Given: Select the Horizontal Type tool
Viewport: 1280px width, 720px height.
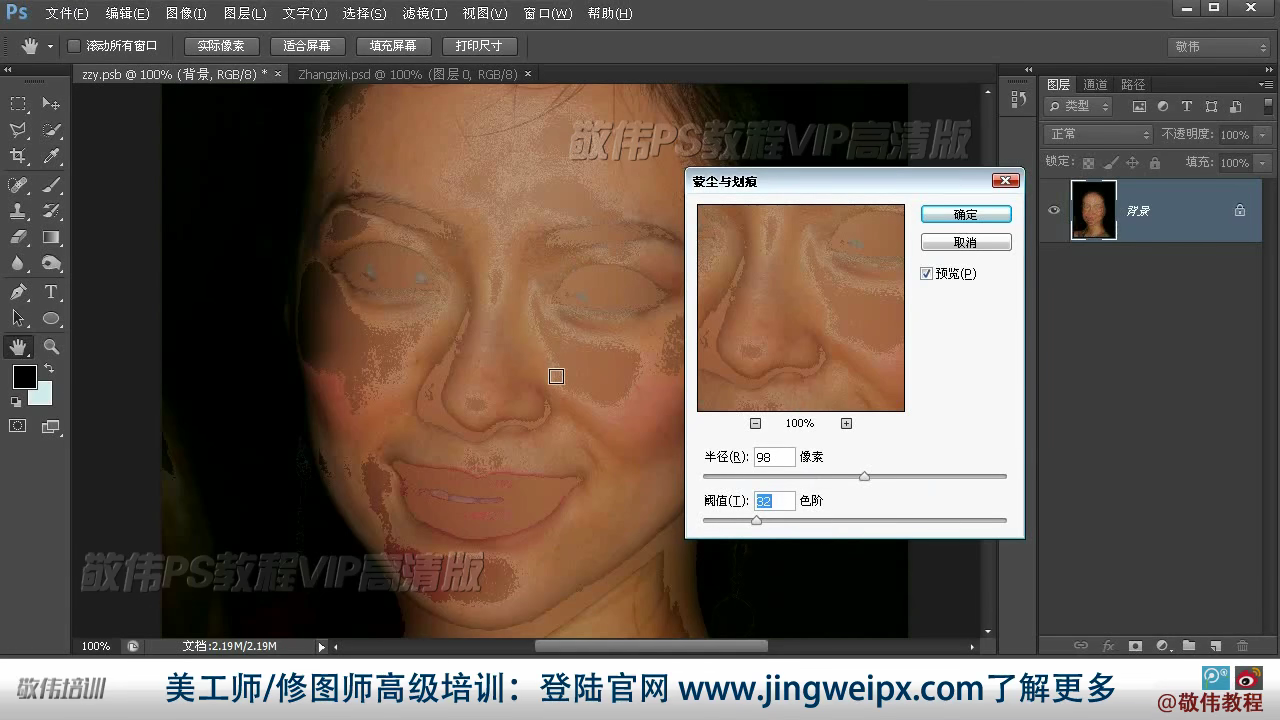Looking at the screenshot, I should (51, 292).
